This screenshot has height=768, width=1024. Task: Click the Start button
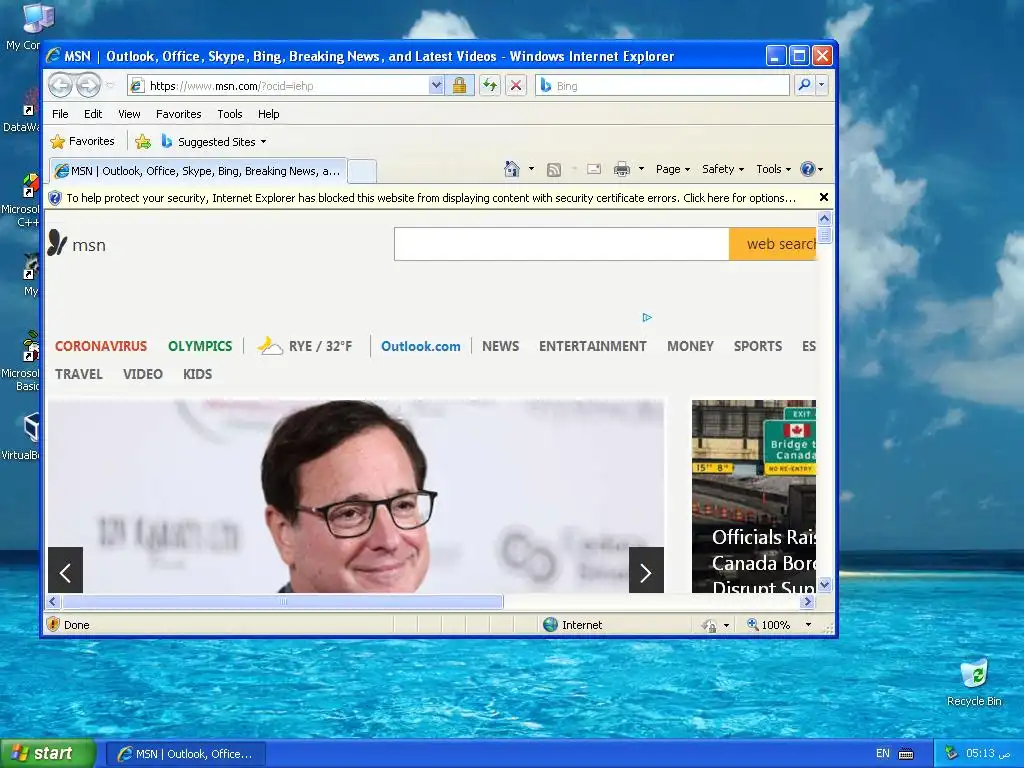click(x=47, y=754)
